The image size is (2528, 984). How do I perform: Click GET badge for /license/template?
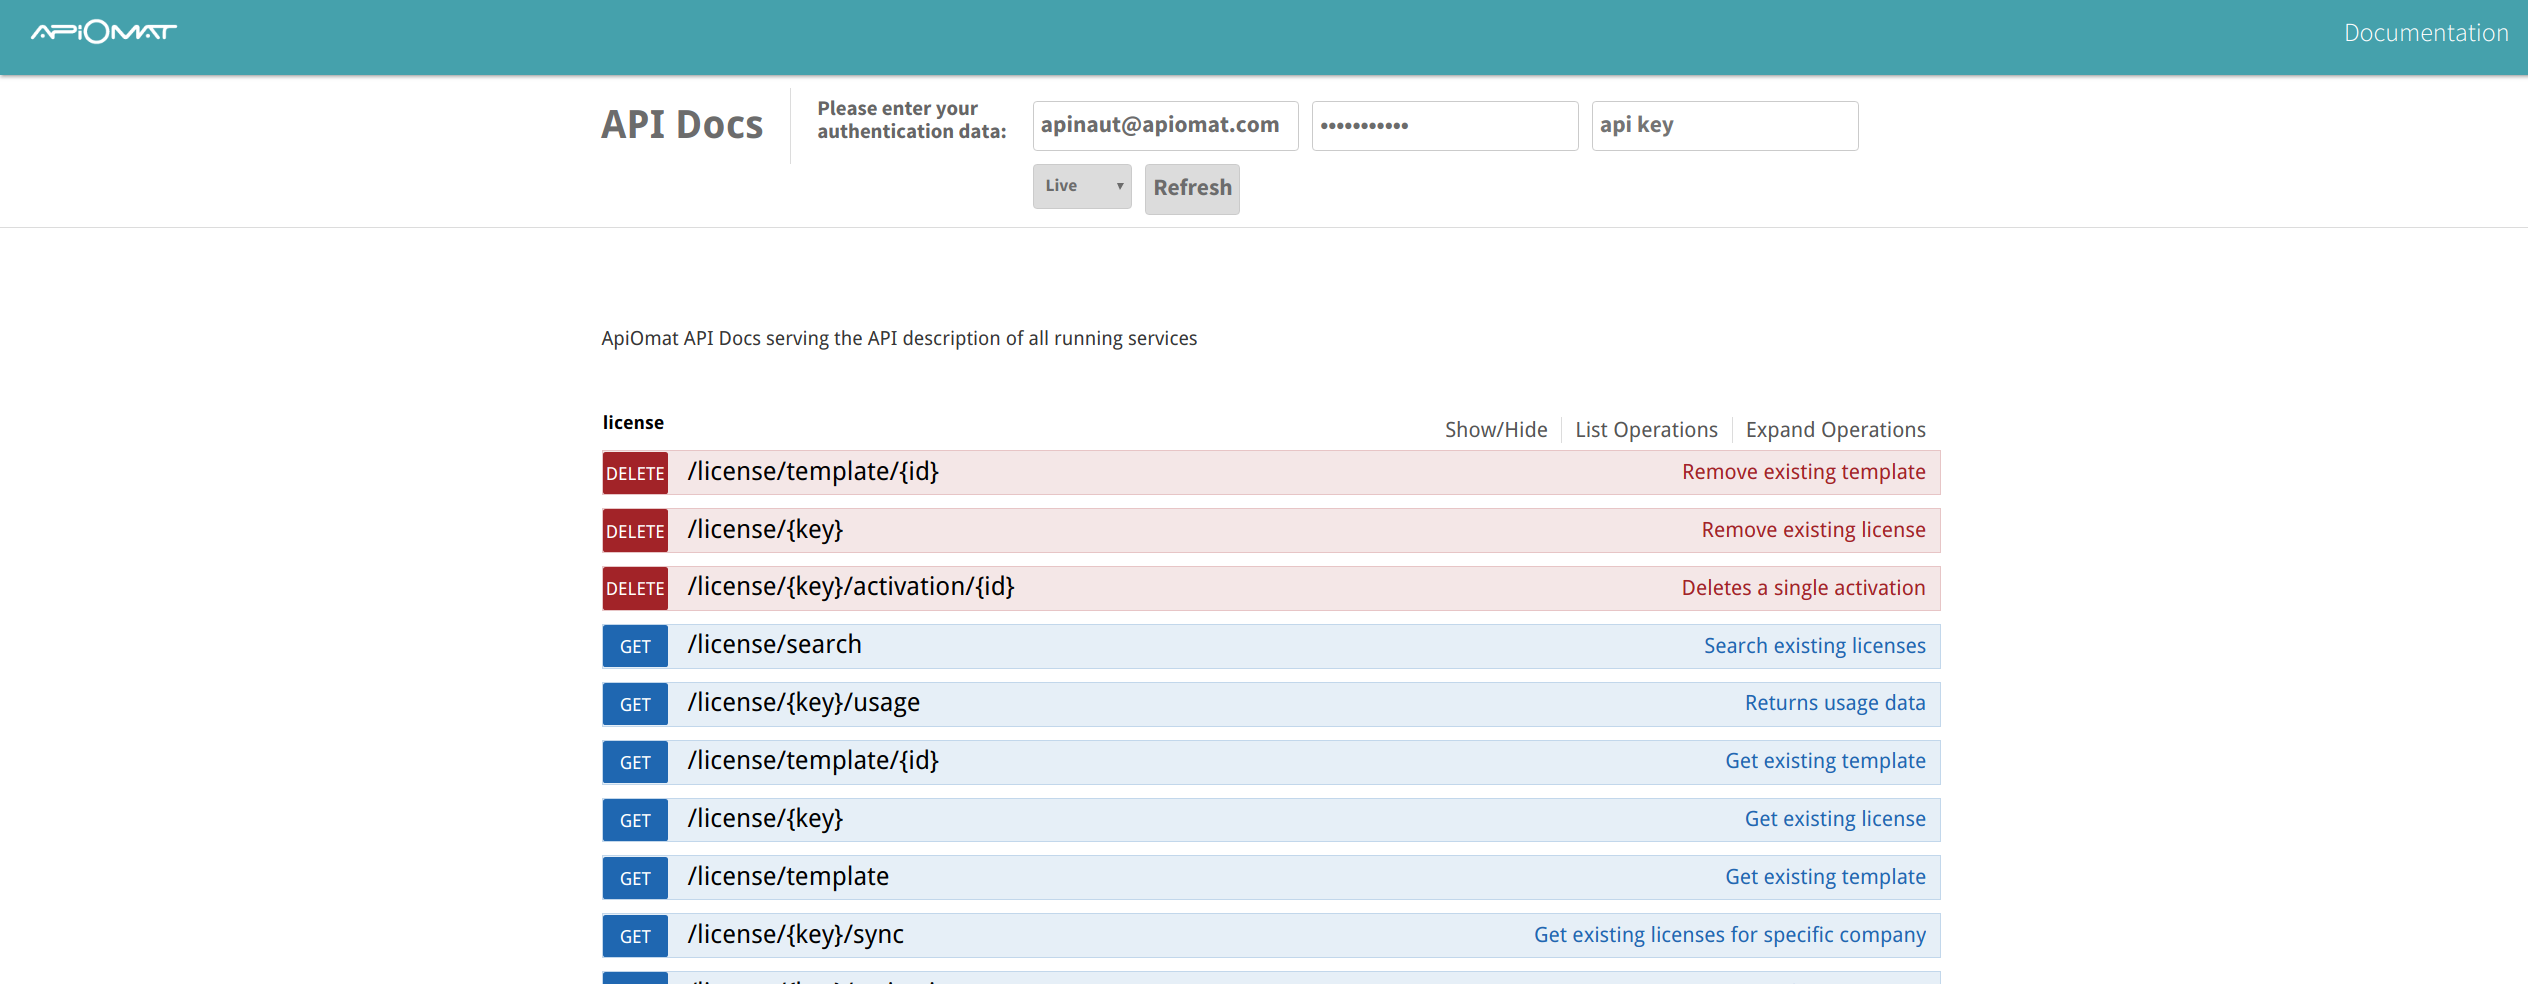[635, 879]
